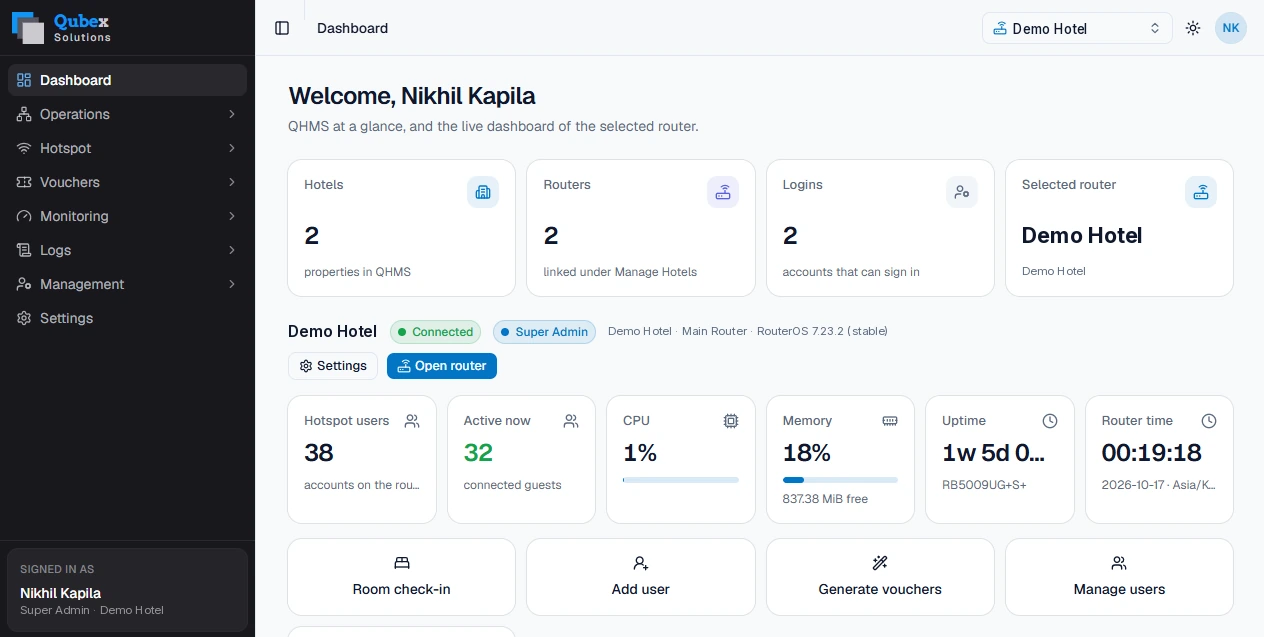
Task: Expand the Monitoring chevron arrow
Action: point(231,216)
